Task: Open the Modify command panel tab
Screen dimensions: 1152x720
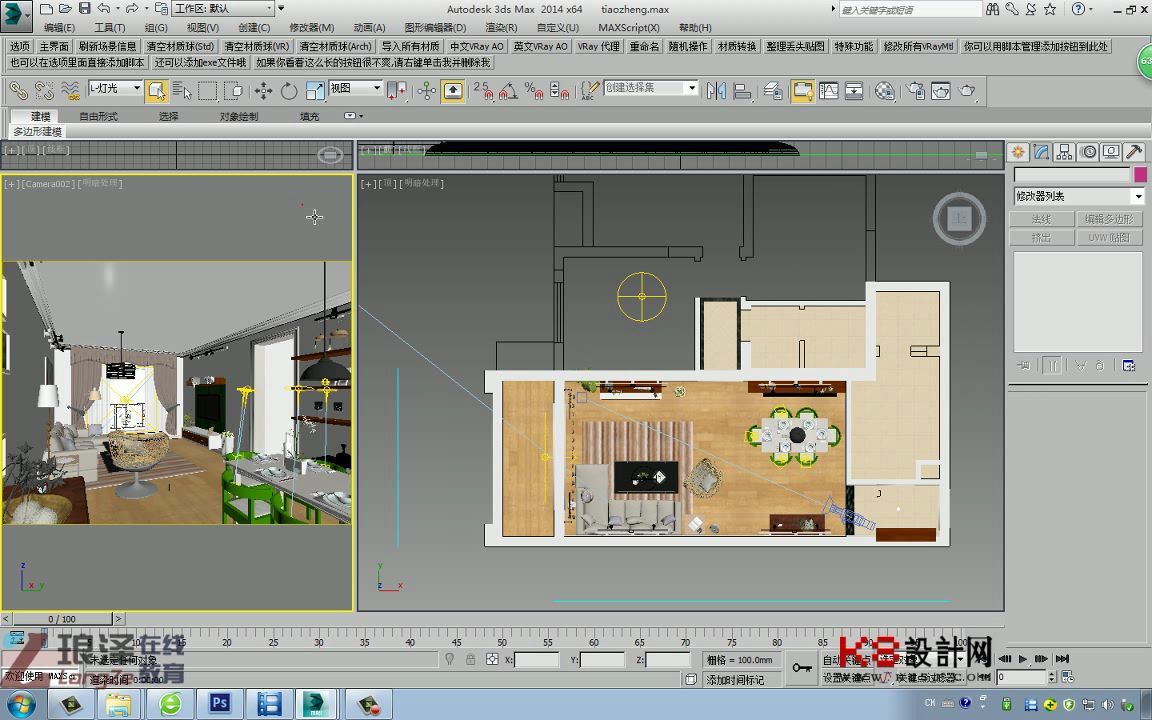Action: click(1041, 152)
